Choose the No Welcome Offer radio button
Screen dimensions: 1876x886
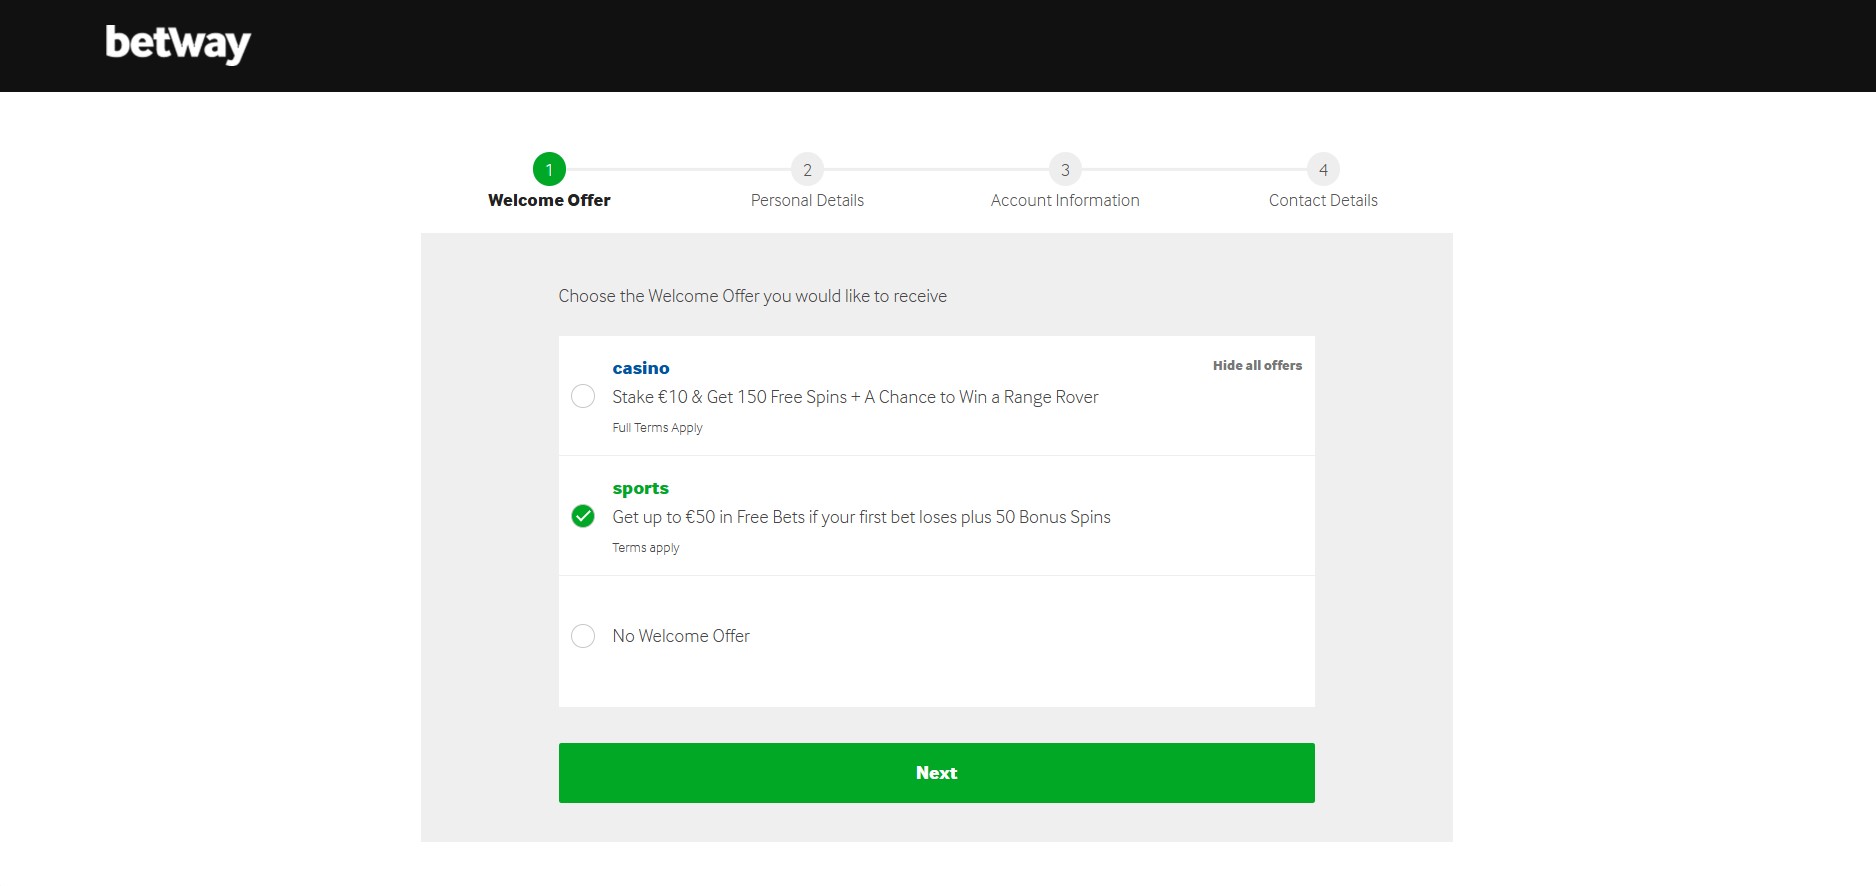pos(583,636)
